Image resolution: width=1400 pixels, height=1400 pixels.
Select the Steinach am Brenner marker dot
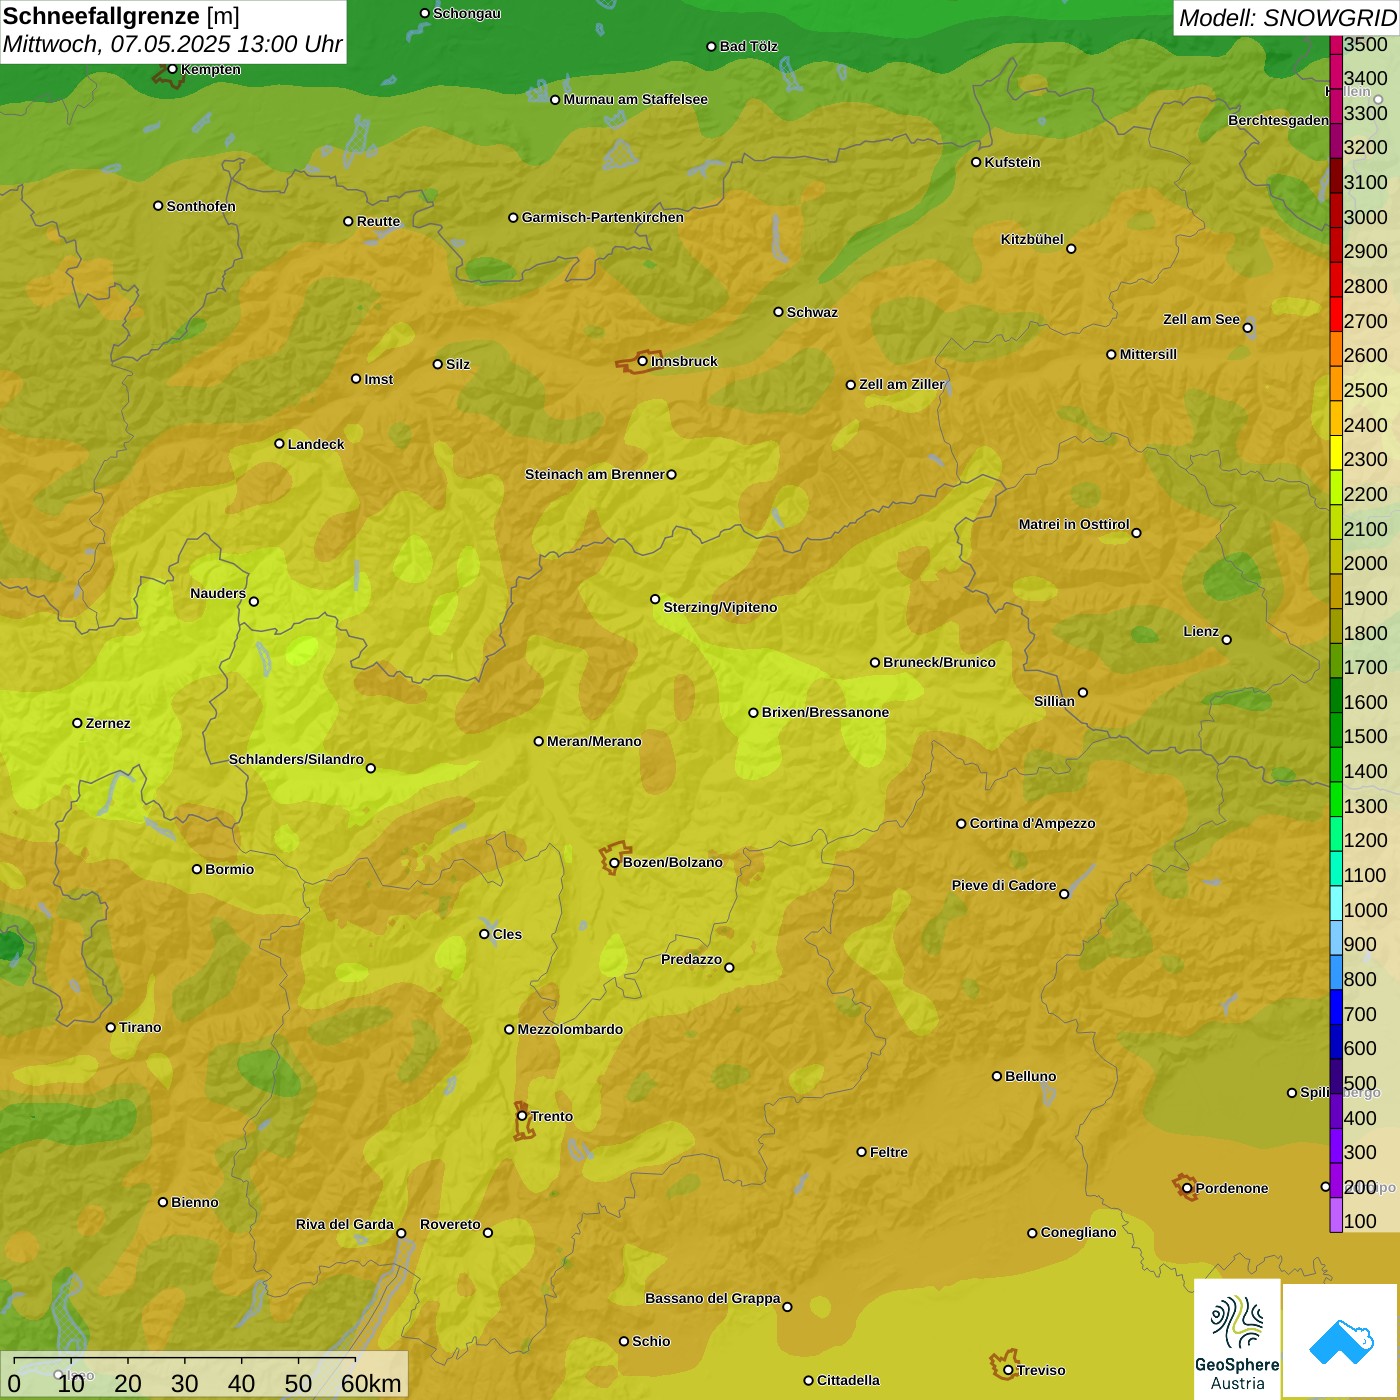click(671, 474)
